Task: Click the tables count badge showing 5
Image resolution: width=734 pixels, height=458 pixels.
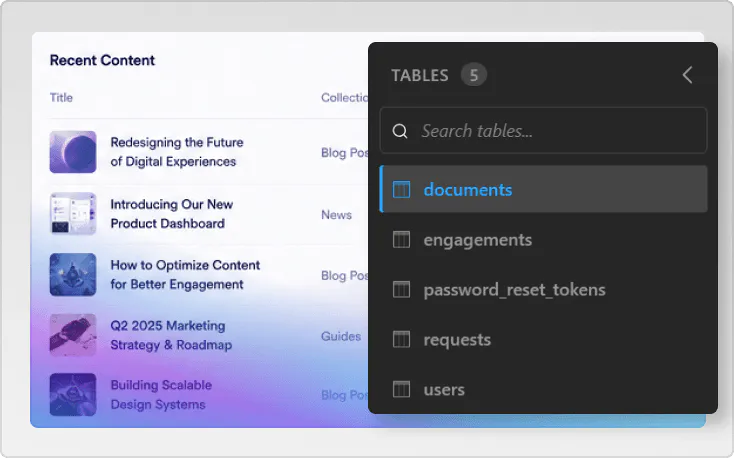Action: click(474, 75)
